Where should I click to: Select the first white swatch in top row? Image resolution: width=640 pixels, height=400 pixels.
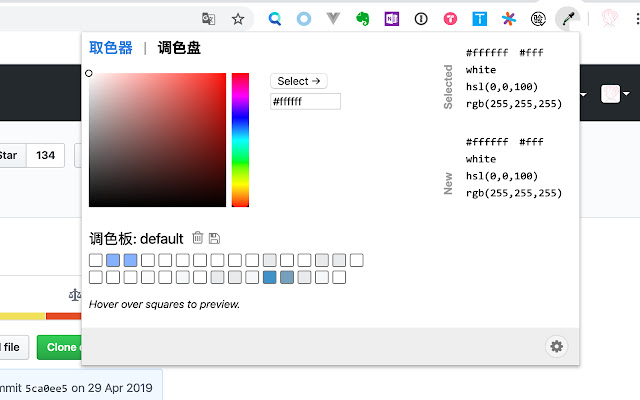pyautogui.click(x=96, y=260)
